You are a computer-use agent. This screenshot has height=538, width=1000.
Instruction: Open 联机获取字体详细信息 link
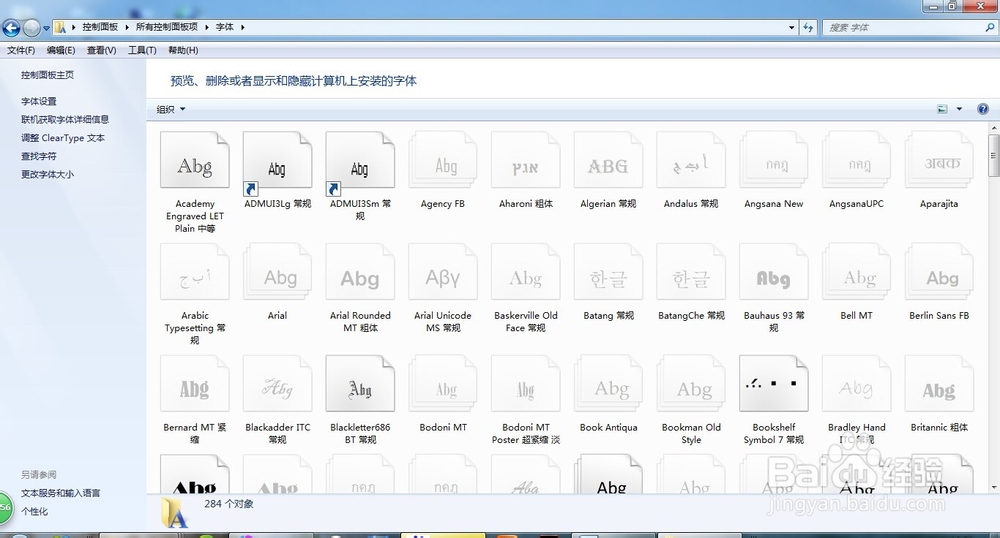(x=64, y=119)
